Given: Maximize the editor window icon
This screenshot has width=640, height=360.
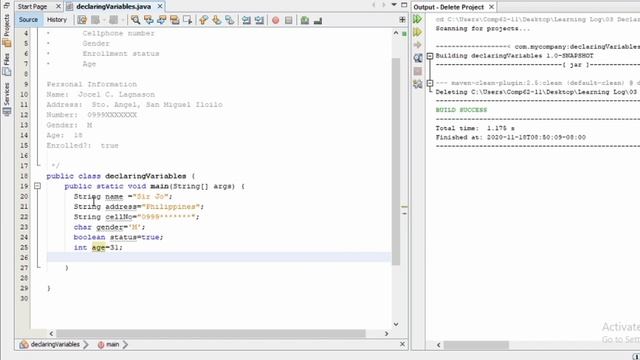Looking at the screenshot, I should click(x=404, y=5).
